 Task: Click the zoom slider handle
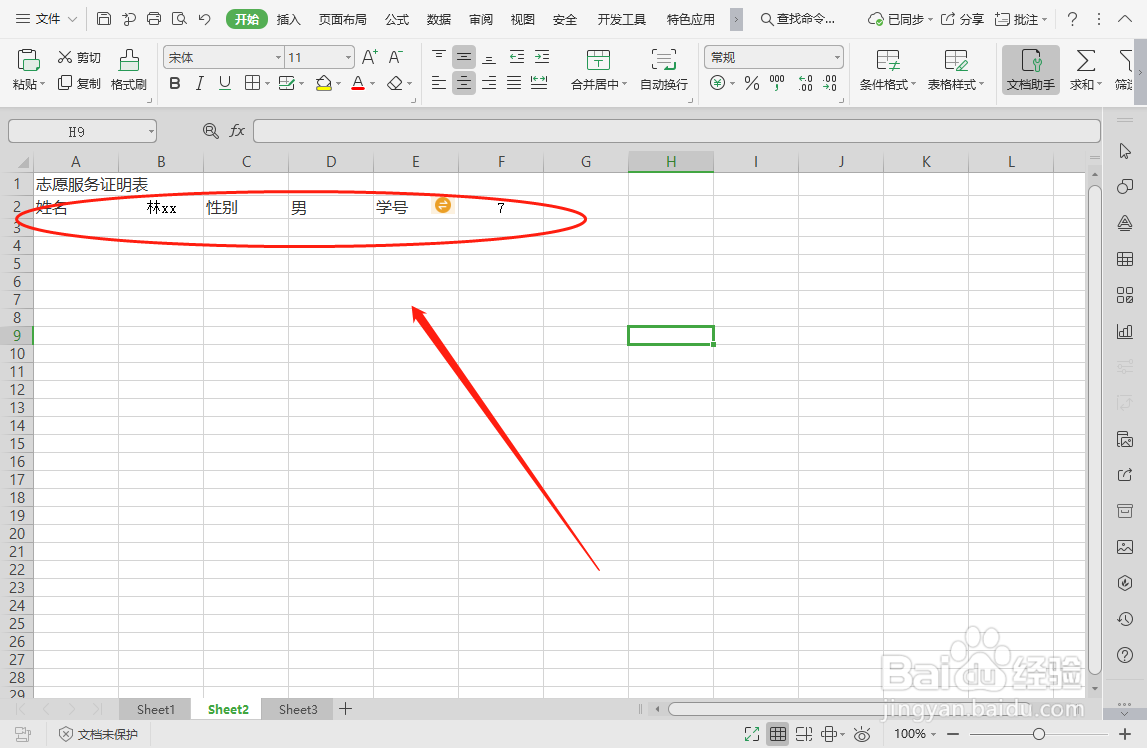coord(1039,734)
